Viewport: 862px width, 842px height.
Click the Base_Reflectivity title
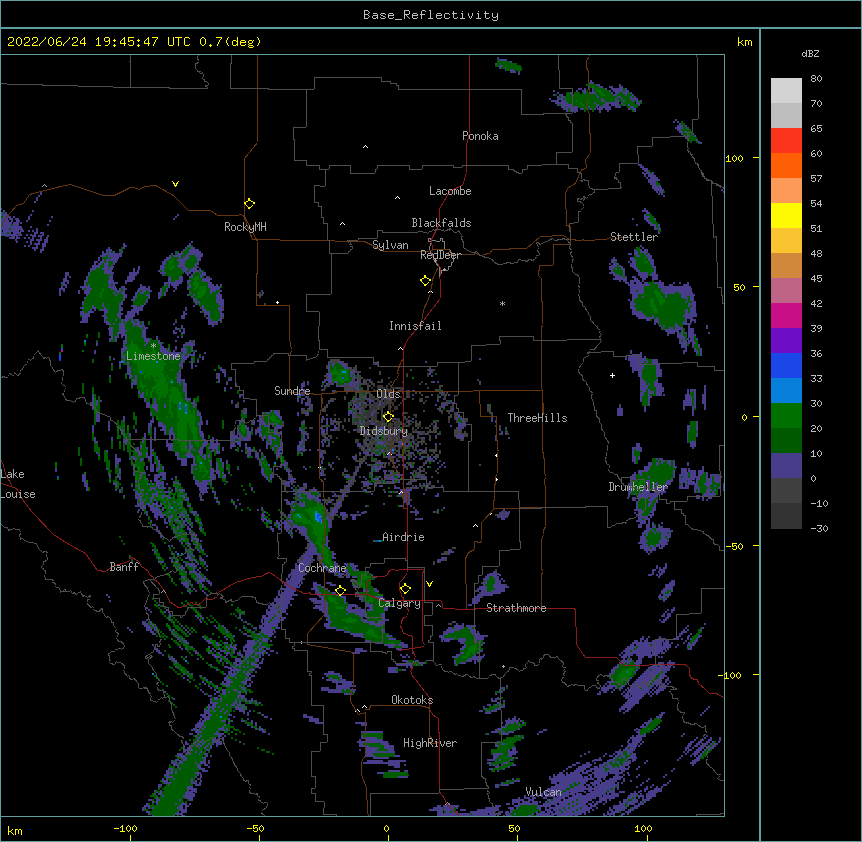click(x=431, y=15)
